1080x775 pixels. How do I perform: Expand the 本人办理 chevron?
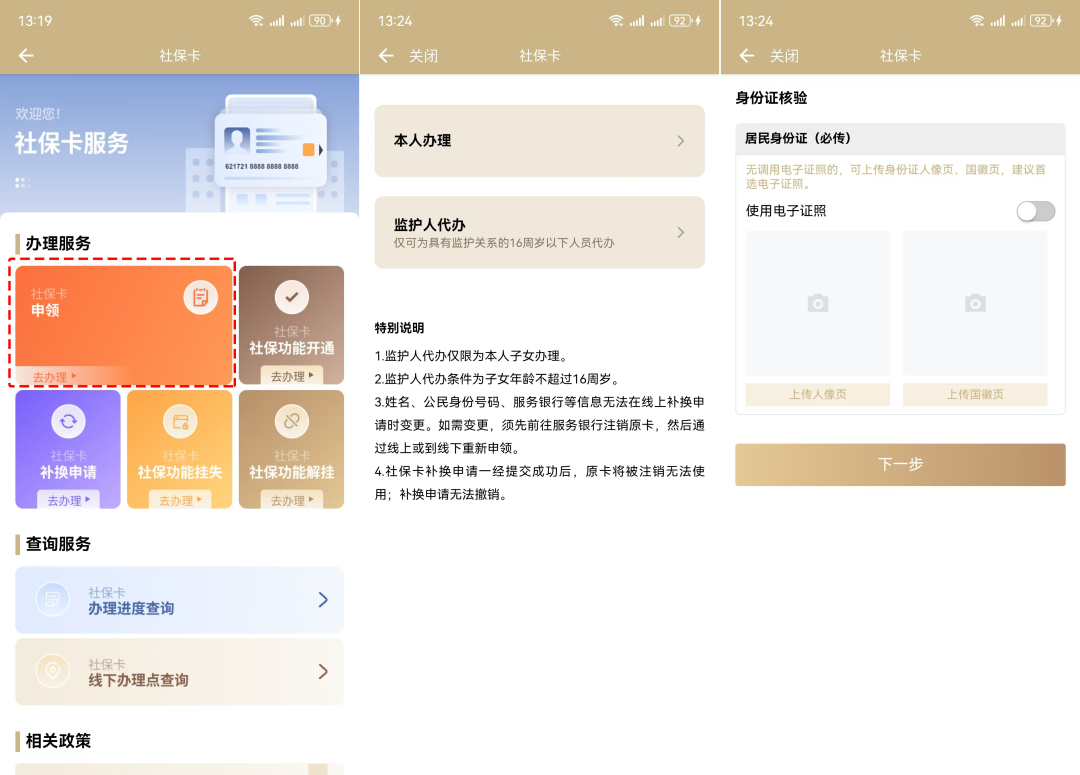tap(681, 141)
